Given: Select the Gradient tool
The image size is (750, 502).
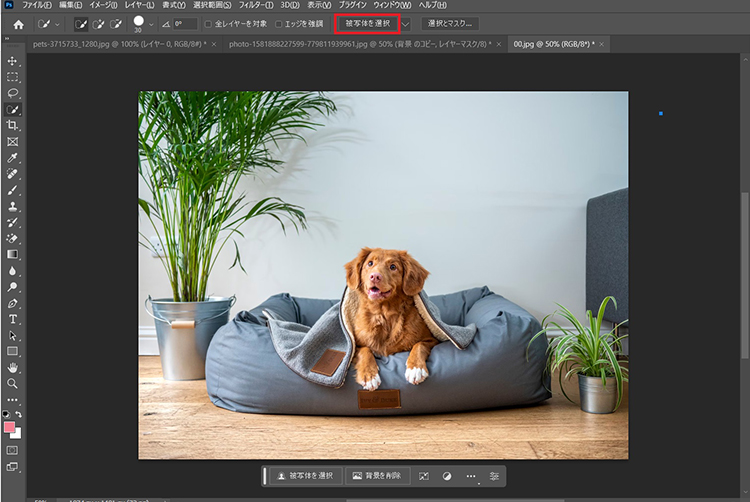Looking at the screenshot, I should coord(12,254).
